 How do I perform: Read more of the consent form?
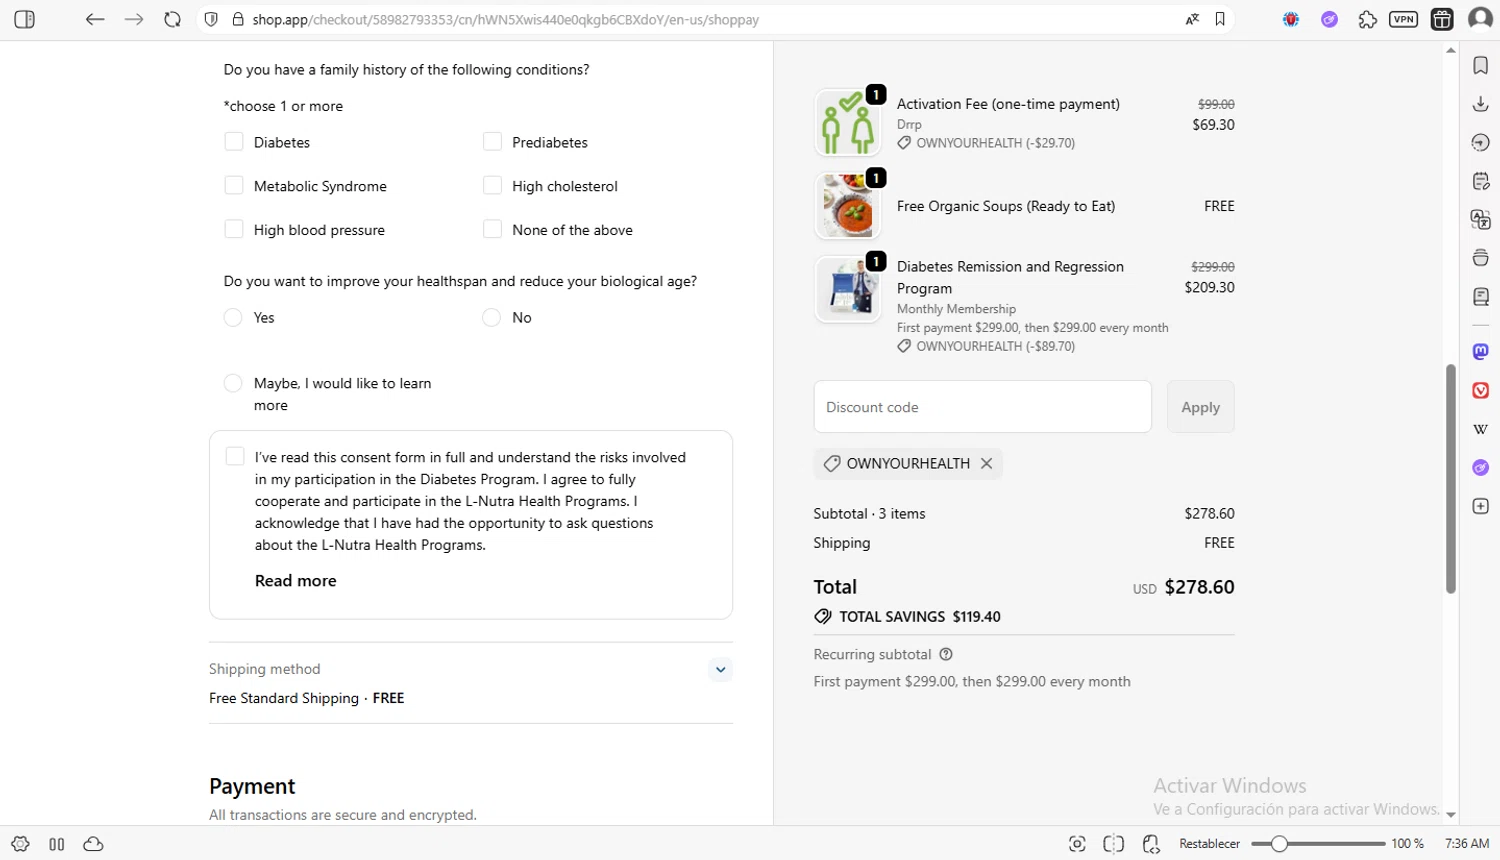(296, 581)
